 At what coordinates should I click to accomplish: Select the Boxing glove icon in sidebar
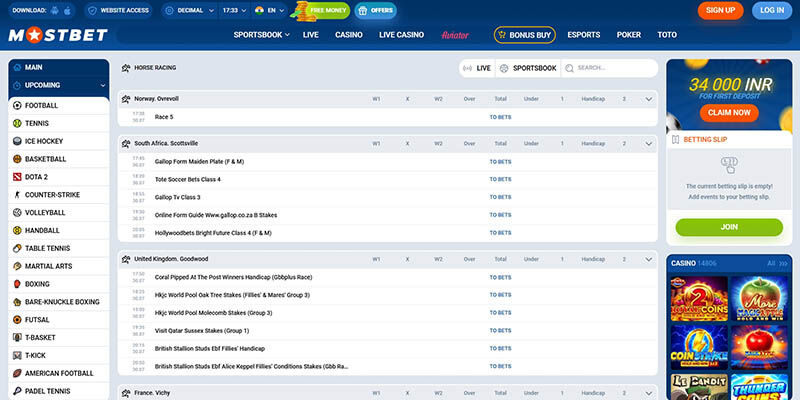pos(17,284)
